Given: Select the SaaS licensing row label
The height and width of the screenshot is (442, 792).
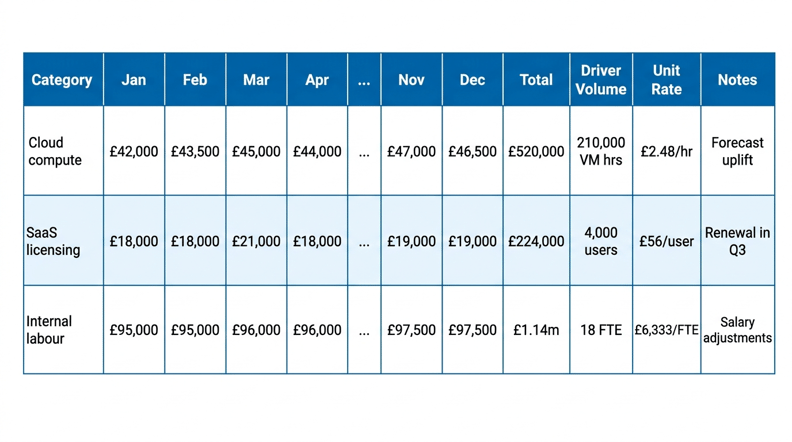Looking at the screenshot, I should [54, 241].
